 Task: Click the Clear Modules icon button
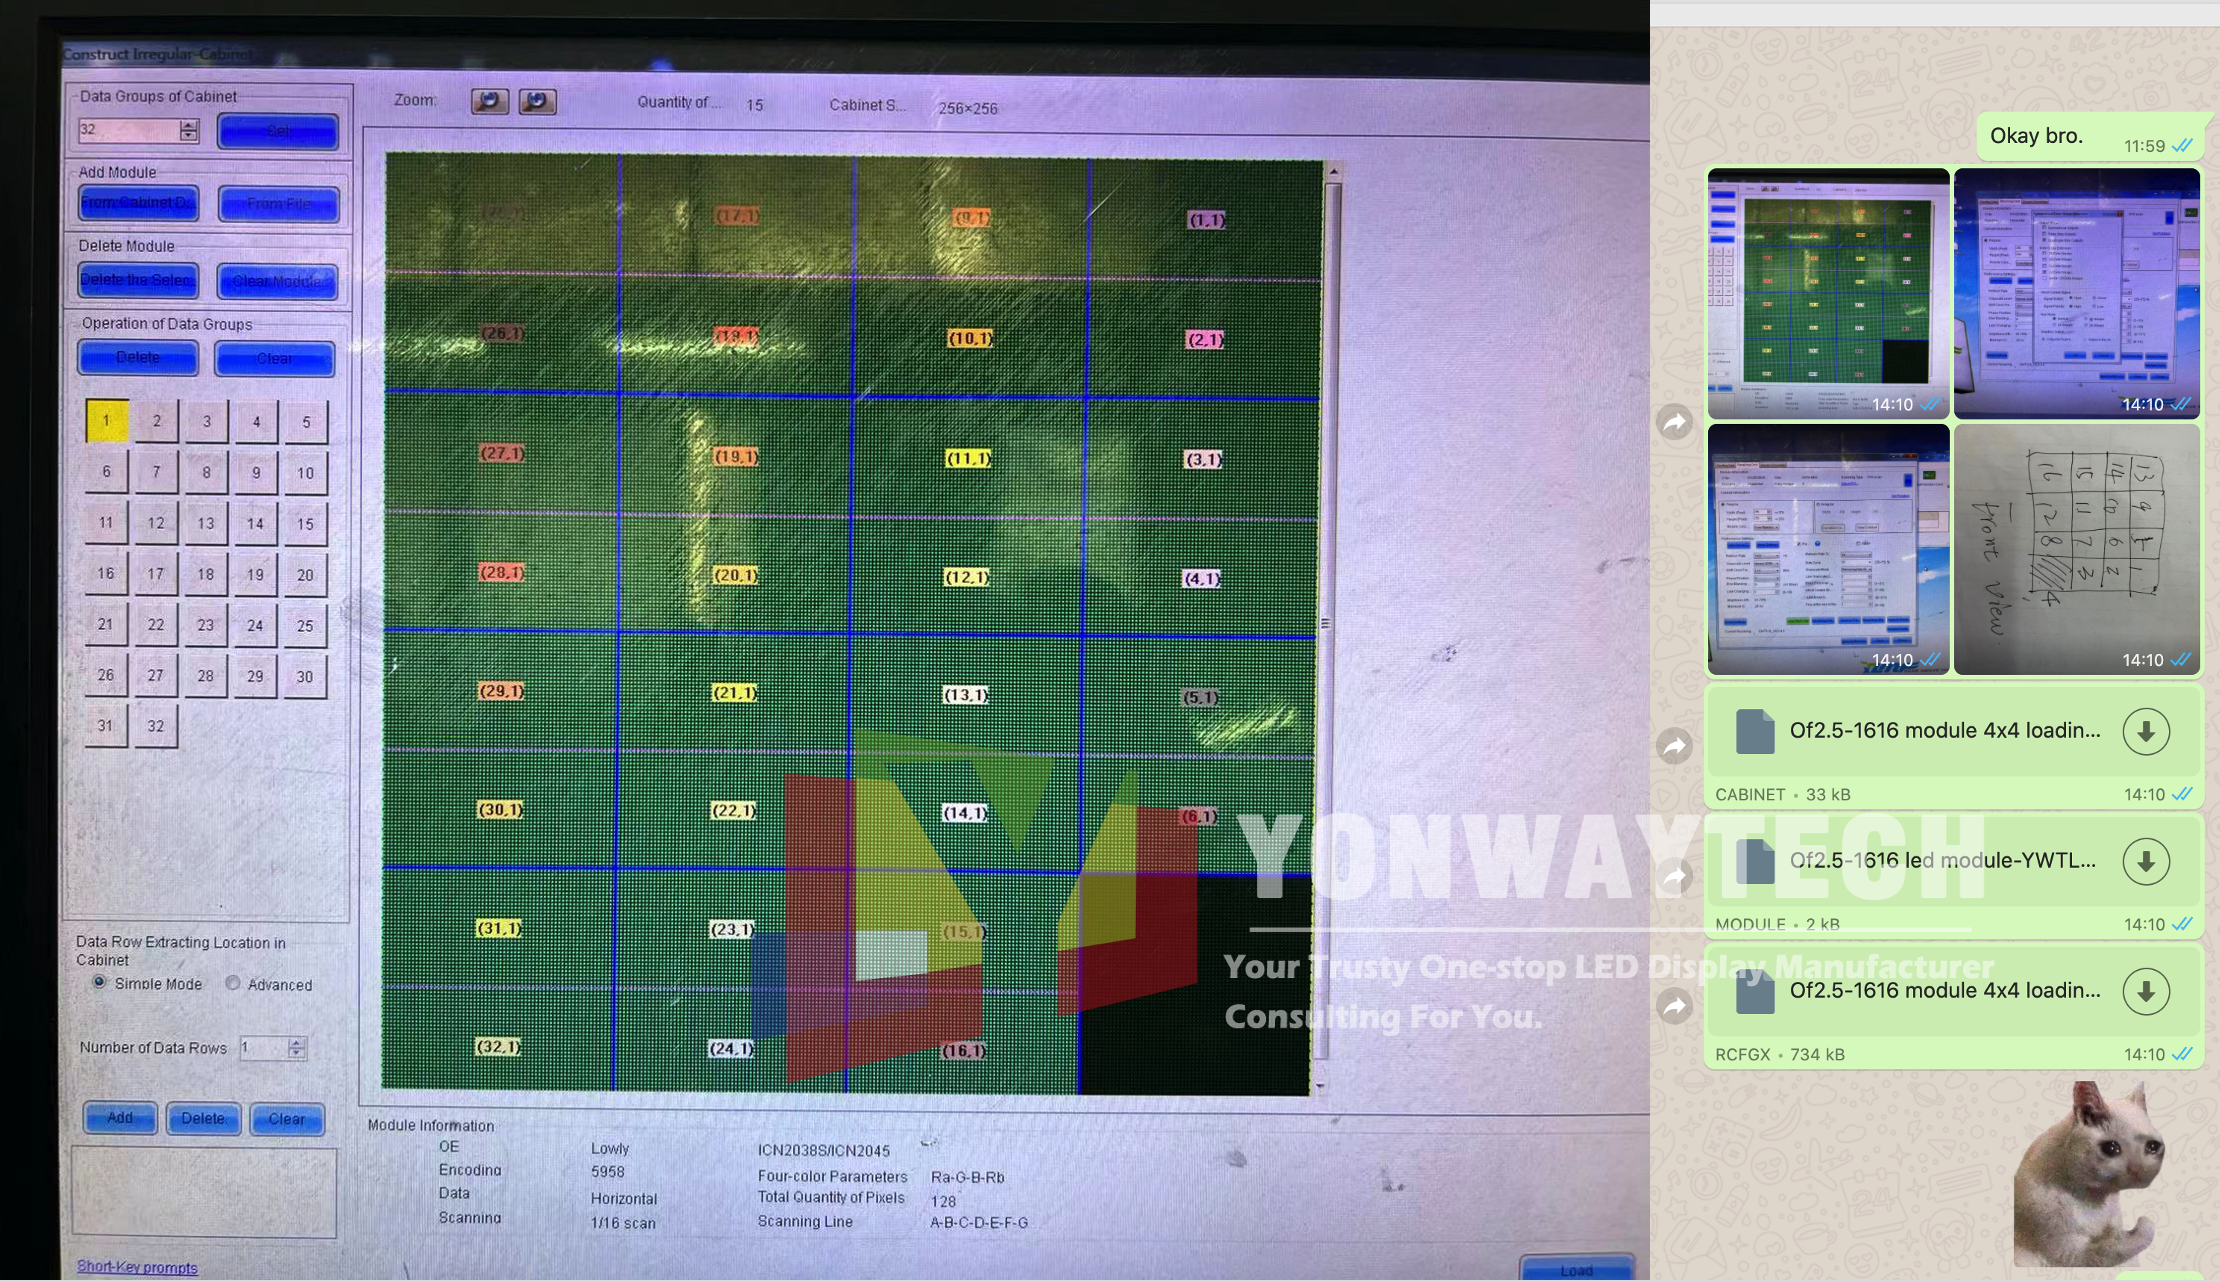coord(275,279)
